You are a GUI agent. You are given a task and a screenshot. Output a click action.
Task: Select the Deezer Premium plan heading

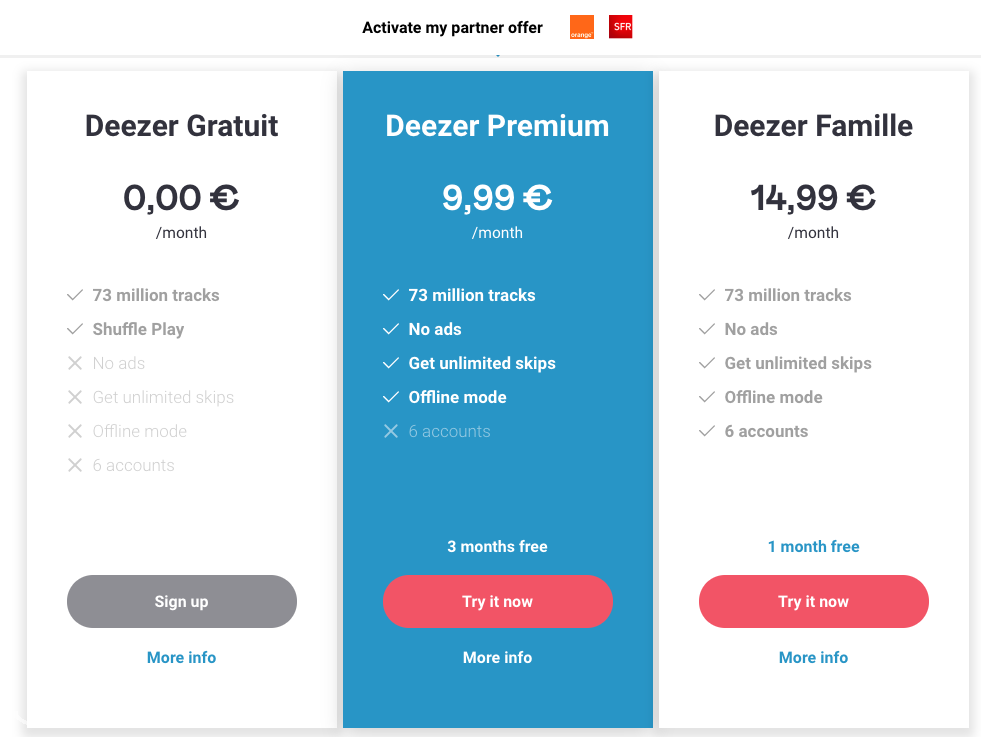(x=497, y=126)
